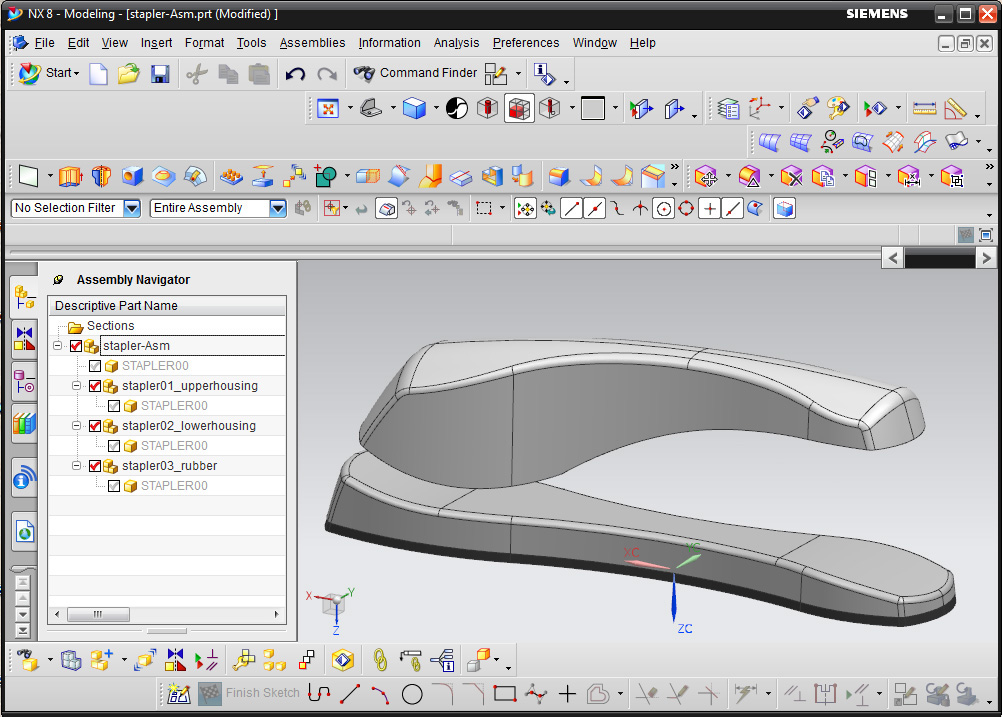Open the Assemblies menu

coord(312,43)
